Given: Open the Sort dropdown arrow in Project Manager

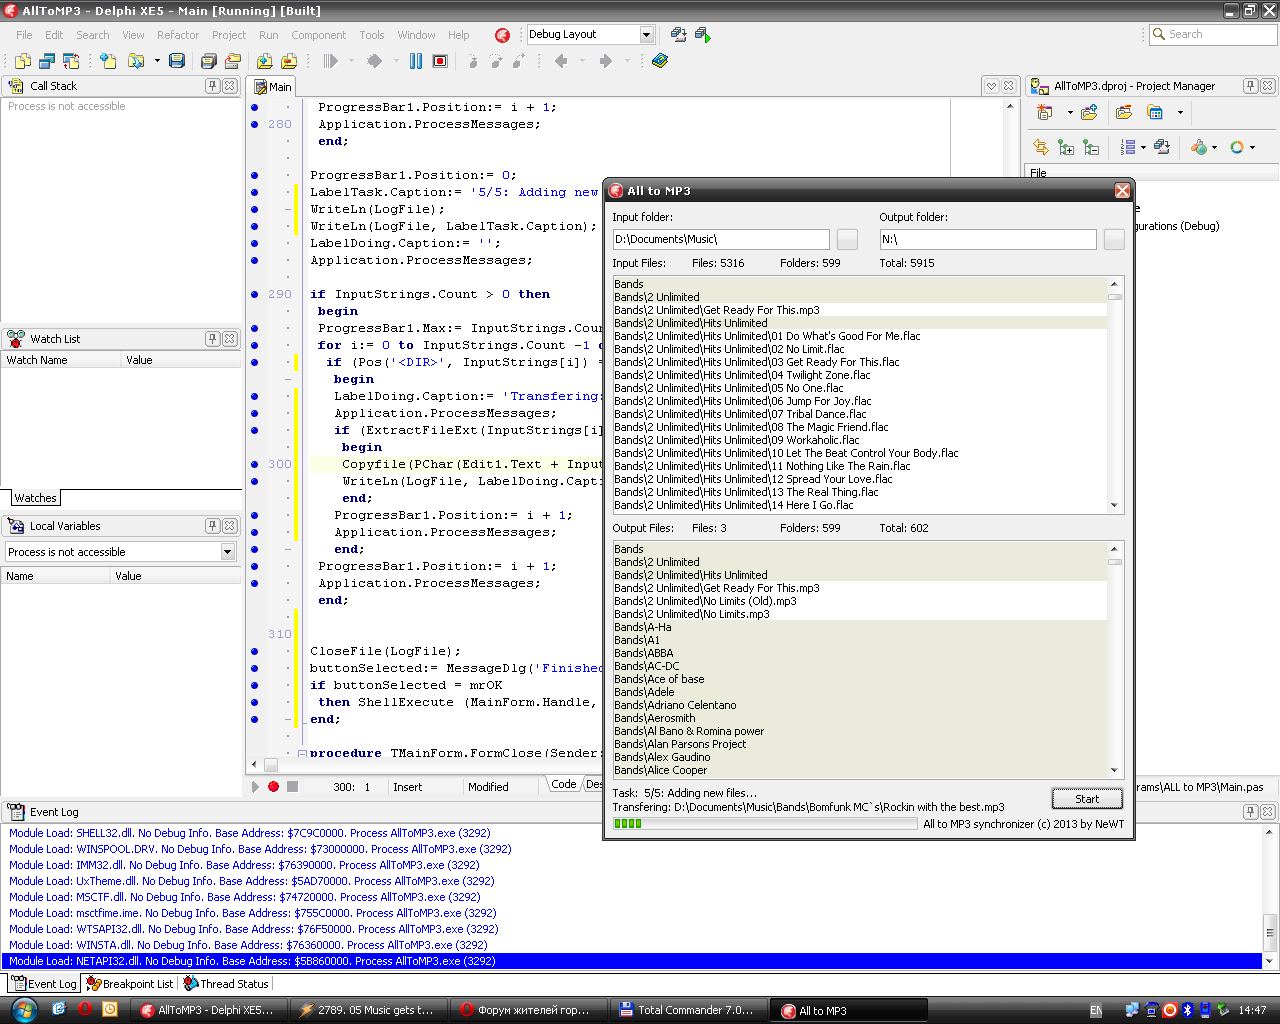Looking at the screenshot, I should [1142, 147].
